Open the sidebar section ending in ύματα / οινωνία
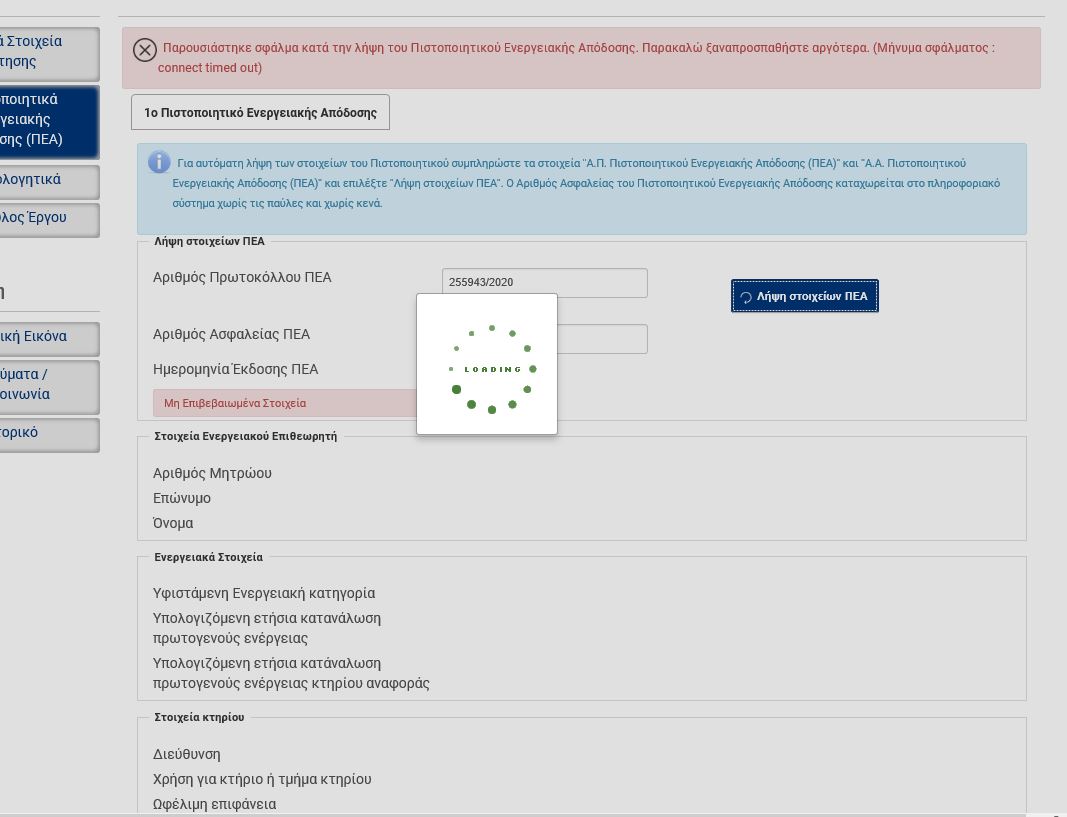Image resolution: width=1067 pixels, height=817 pixels. click(x=50, y=386)
